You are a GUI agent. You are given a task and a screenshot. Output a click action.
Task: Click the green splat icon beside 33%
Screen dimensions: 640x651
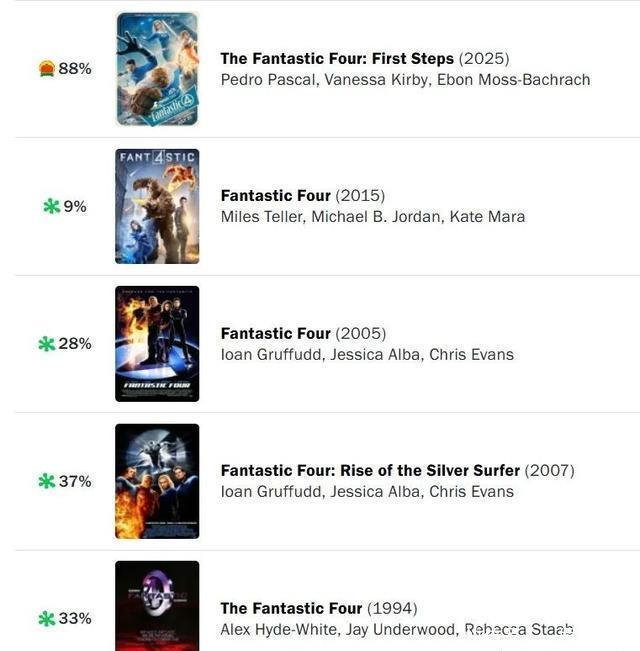(47, 619)
